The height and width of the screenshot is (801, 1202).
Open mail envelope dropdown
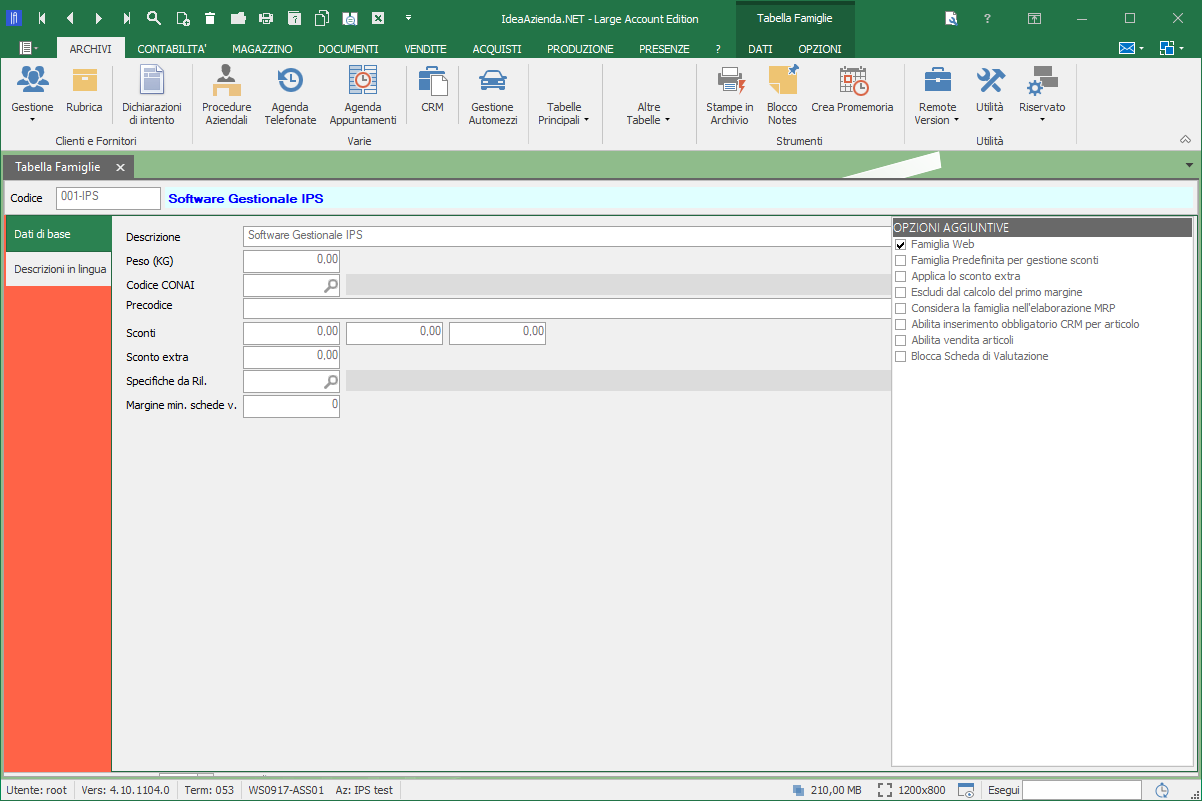coord(1131,48)
